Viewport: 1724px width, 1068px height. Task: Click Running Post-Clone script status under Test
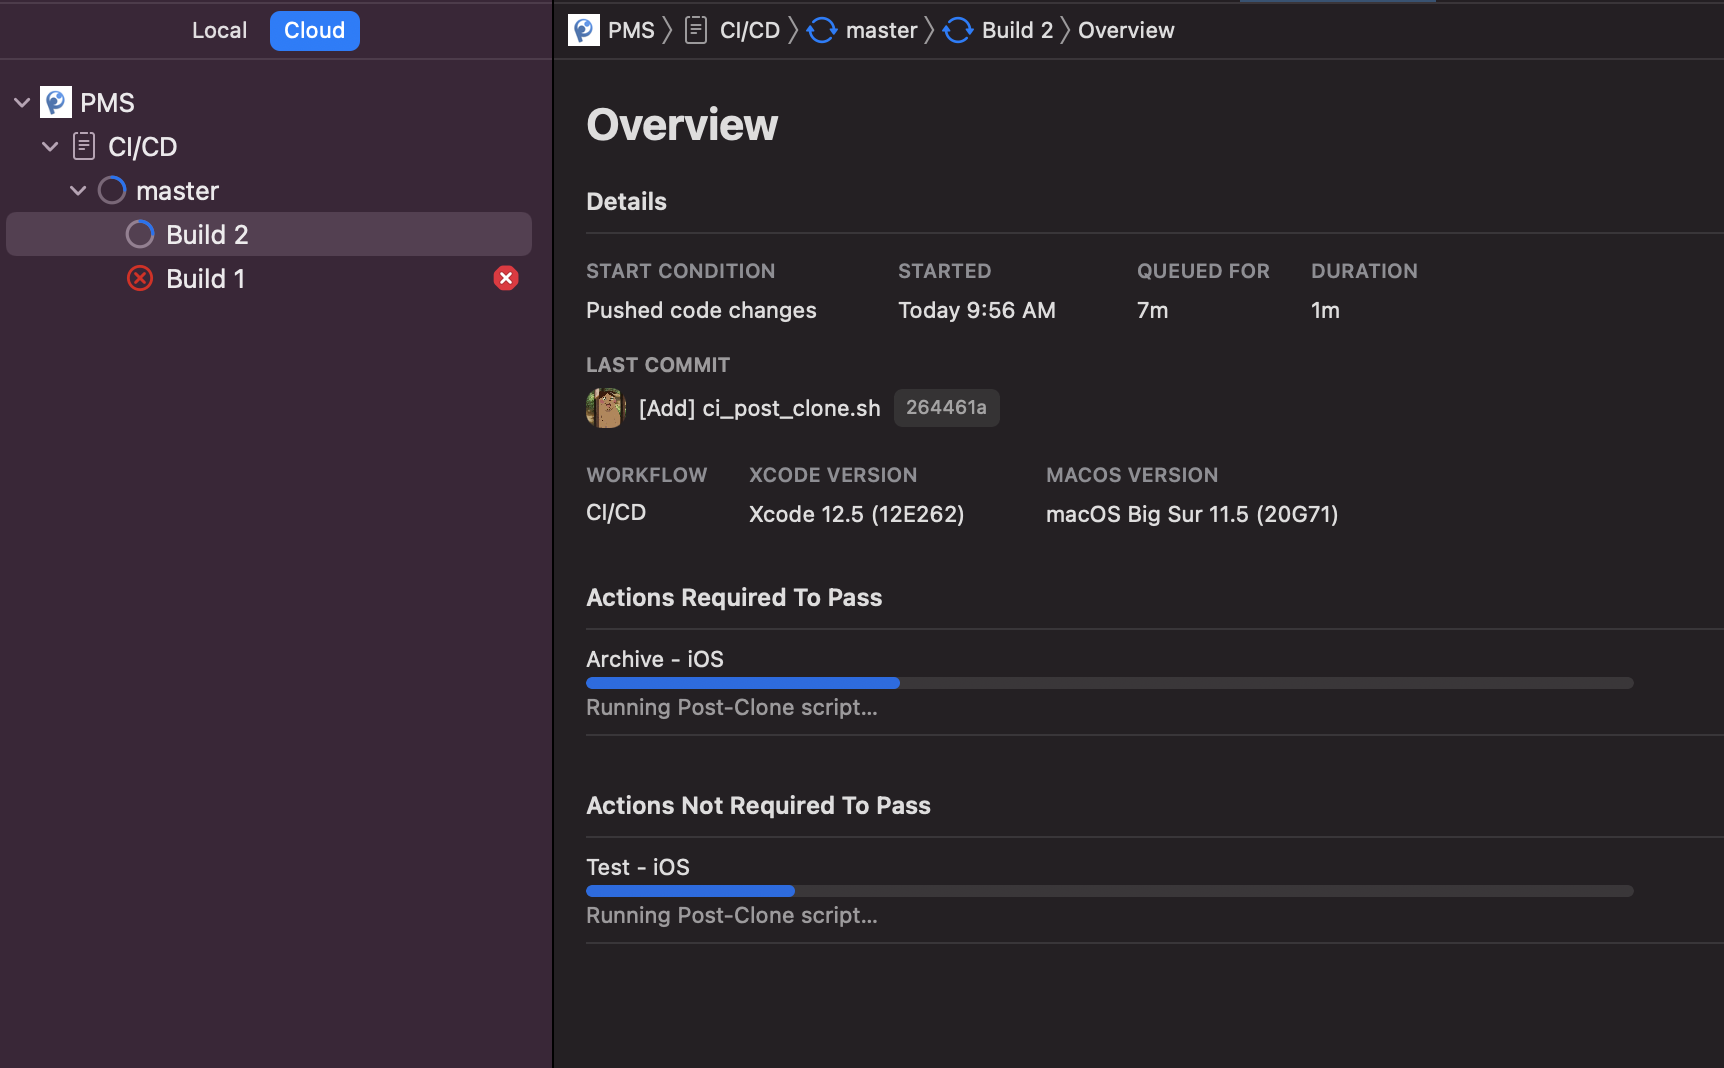pos(732,915)
